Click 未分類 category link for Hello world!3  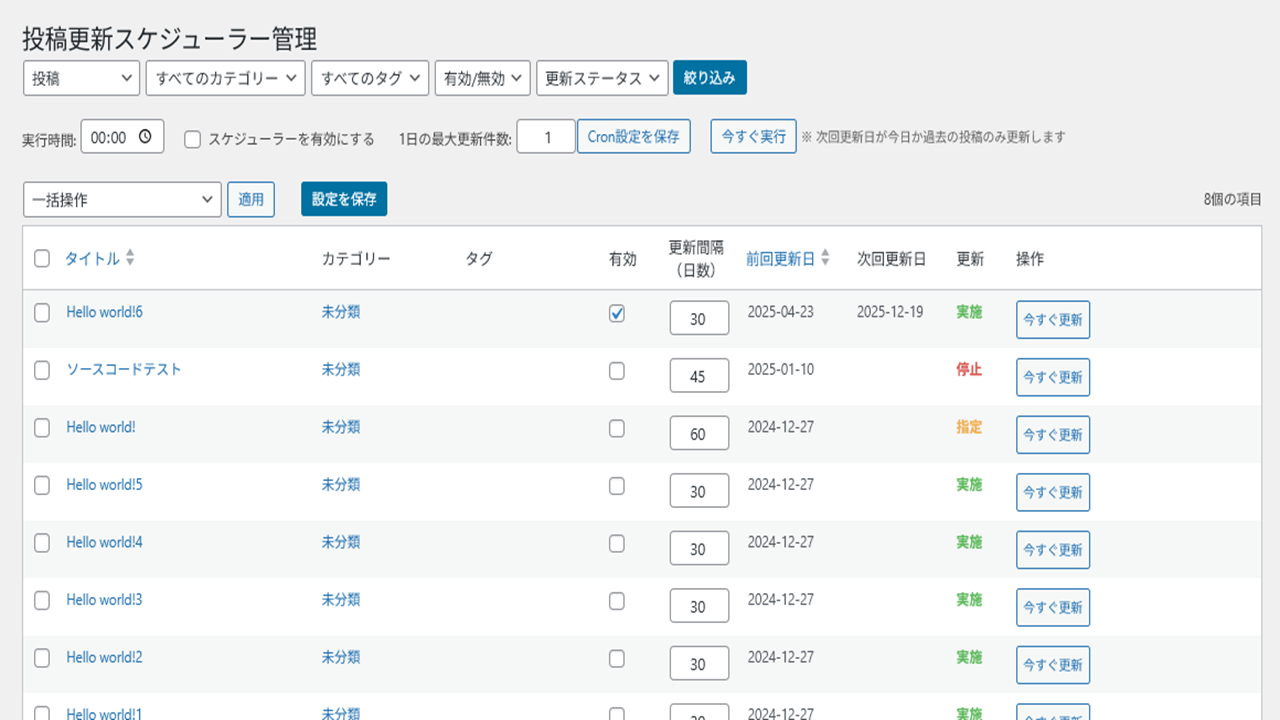point(340,600)
